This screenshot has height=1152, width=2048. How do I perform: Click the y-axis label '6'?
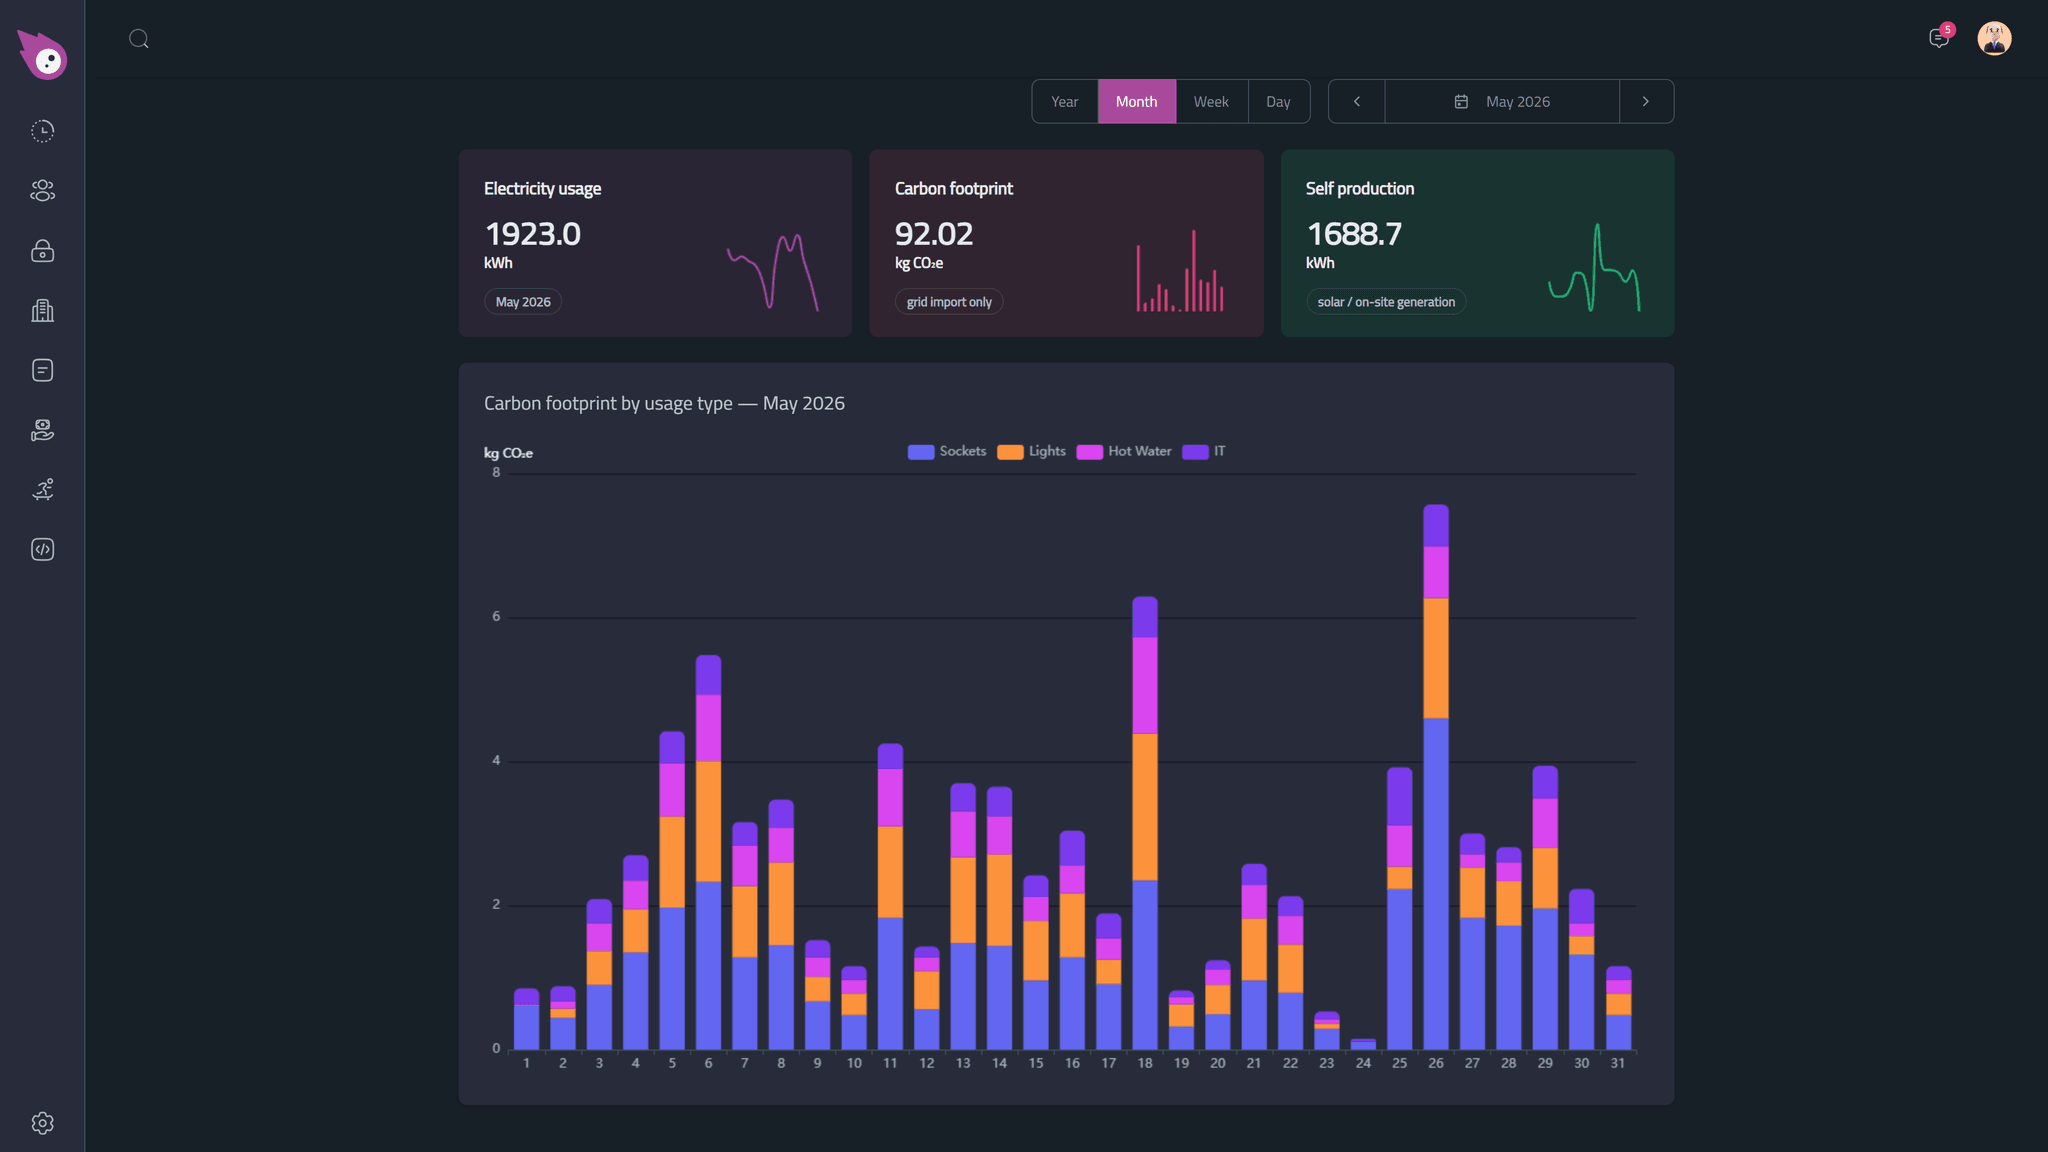(496, 616)
